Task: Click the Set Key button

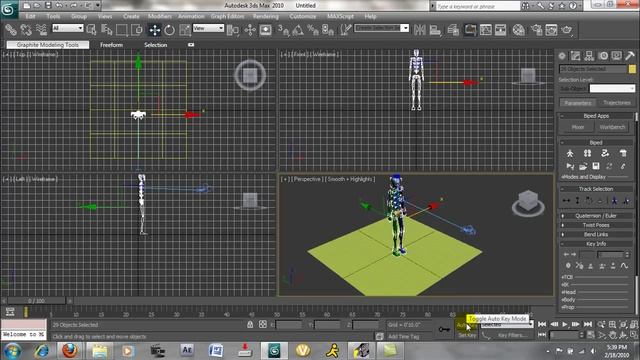Action: [x=467, y=335]
